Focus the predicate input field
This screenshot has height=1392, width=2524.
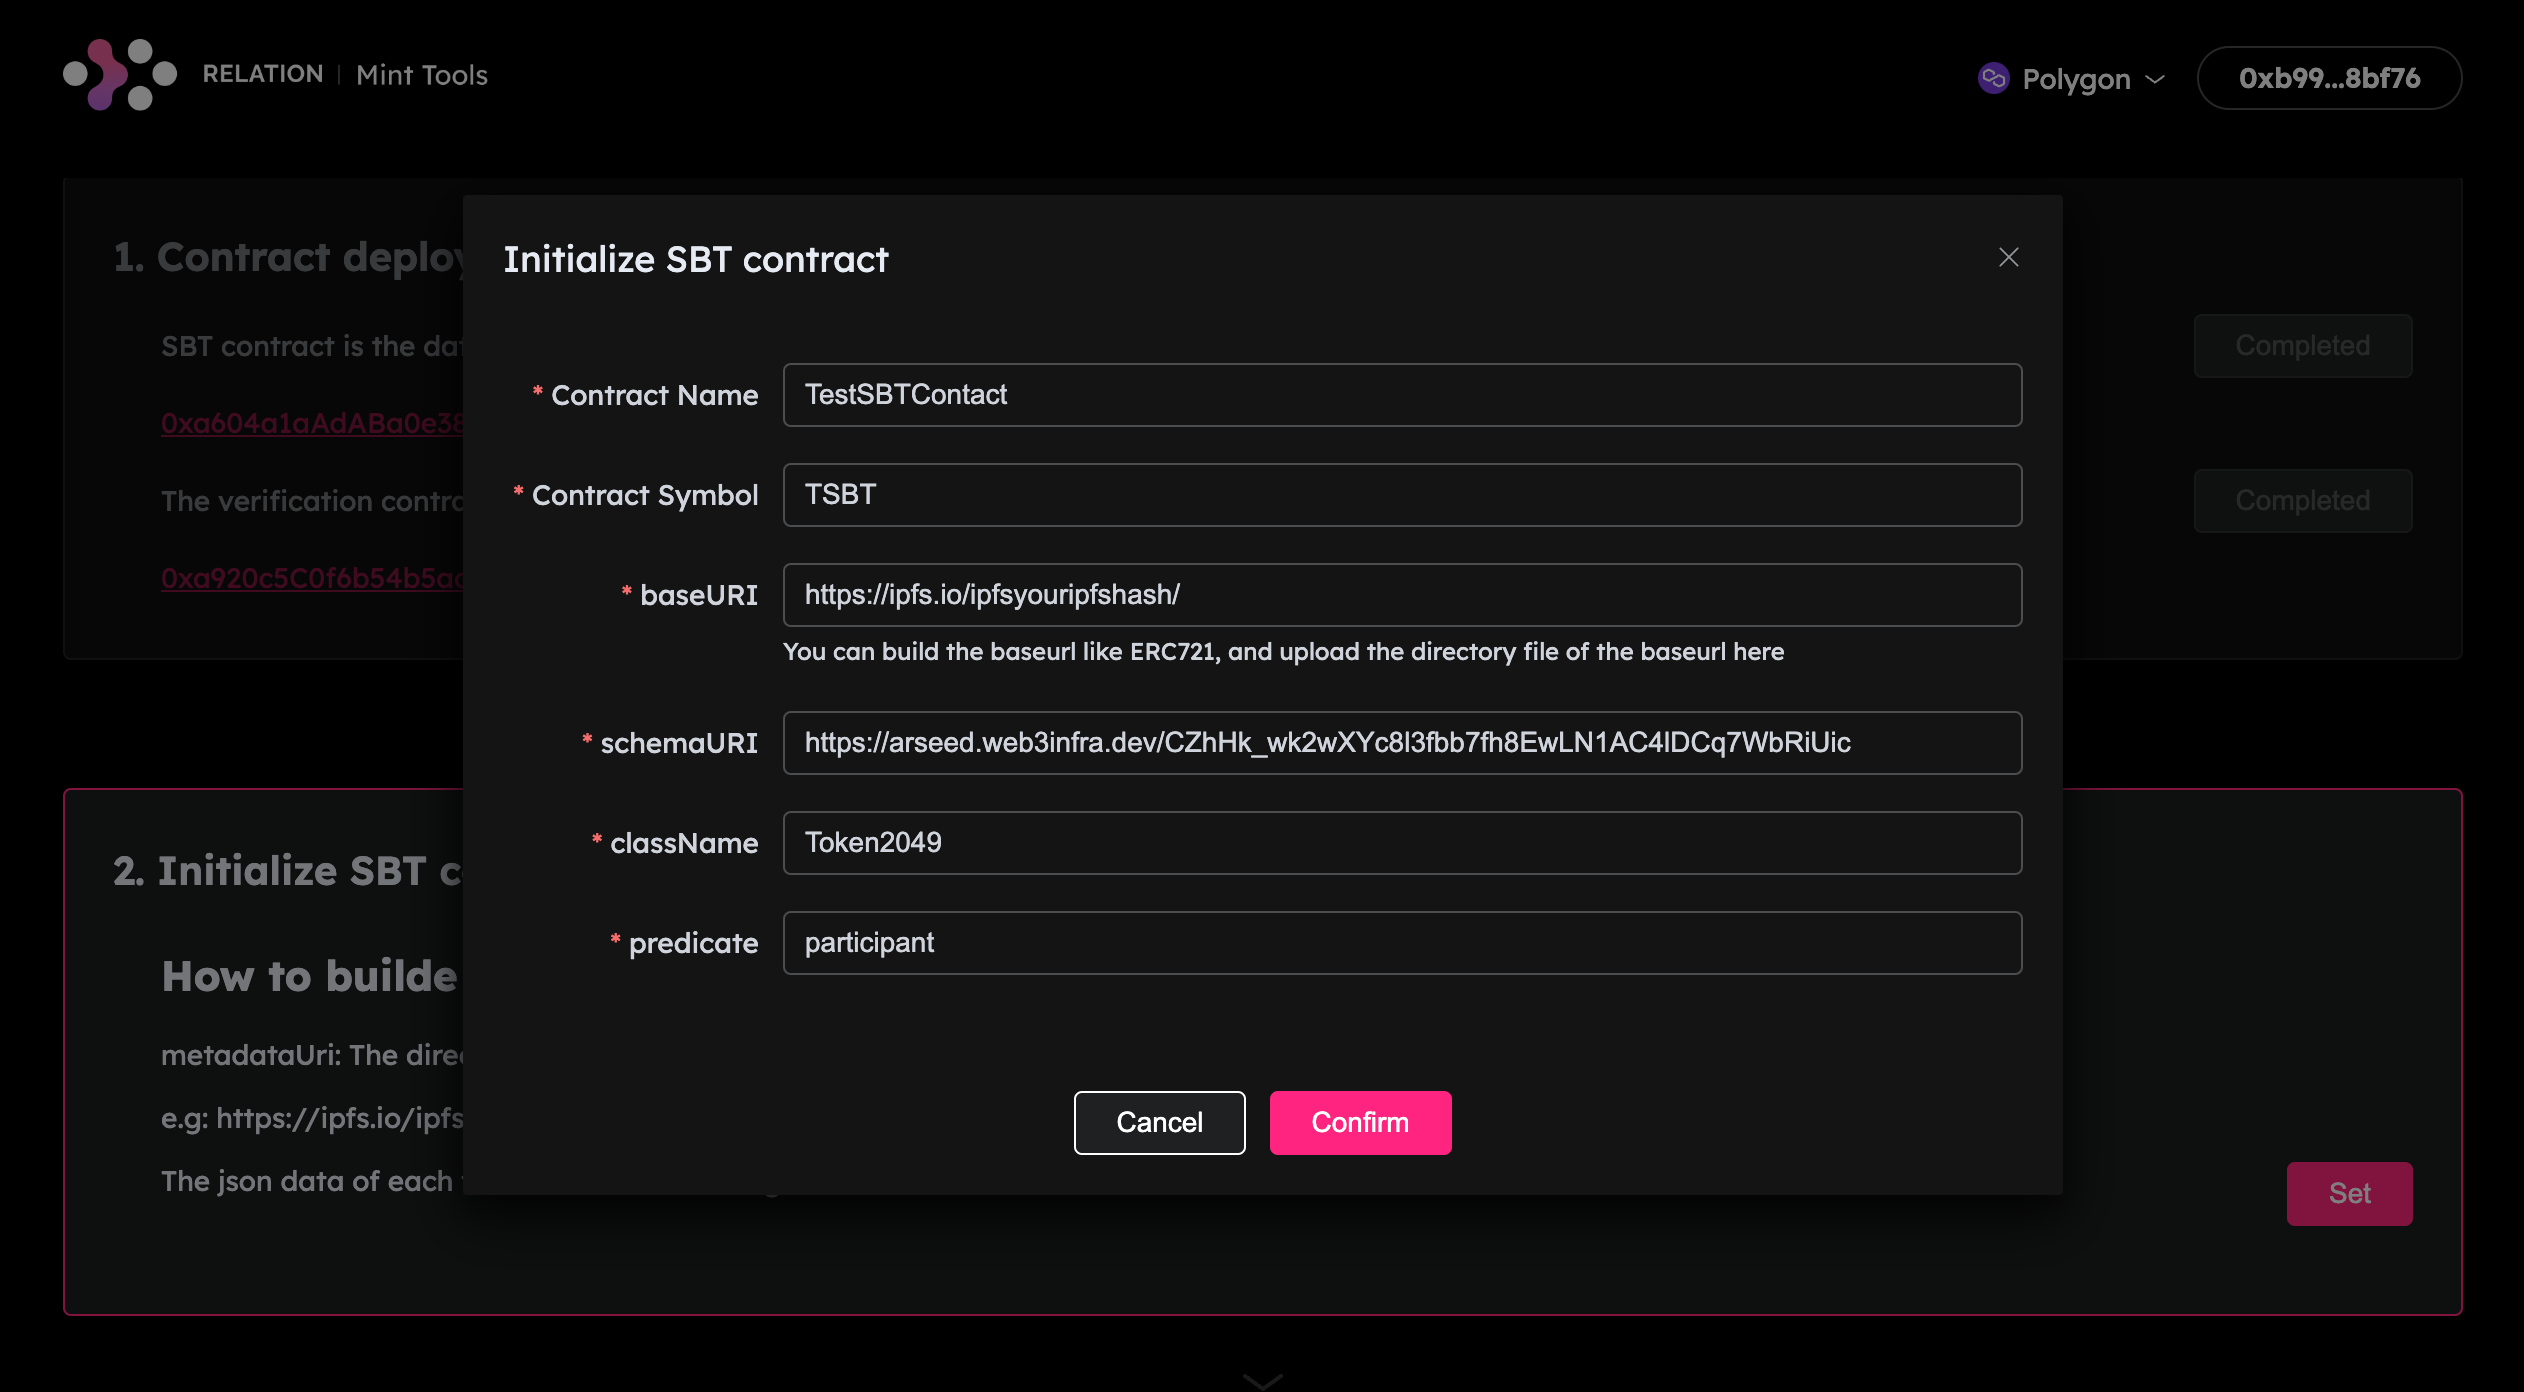click(1401, 943)
